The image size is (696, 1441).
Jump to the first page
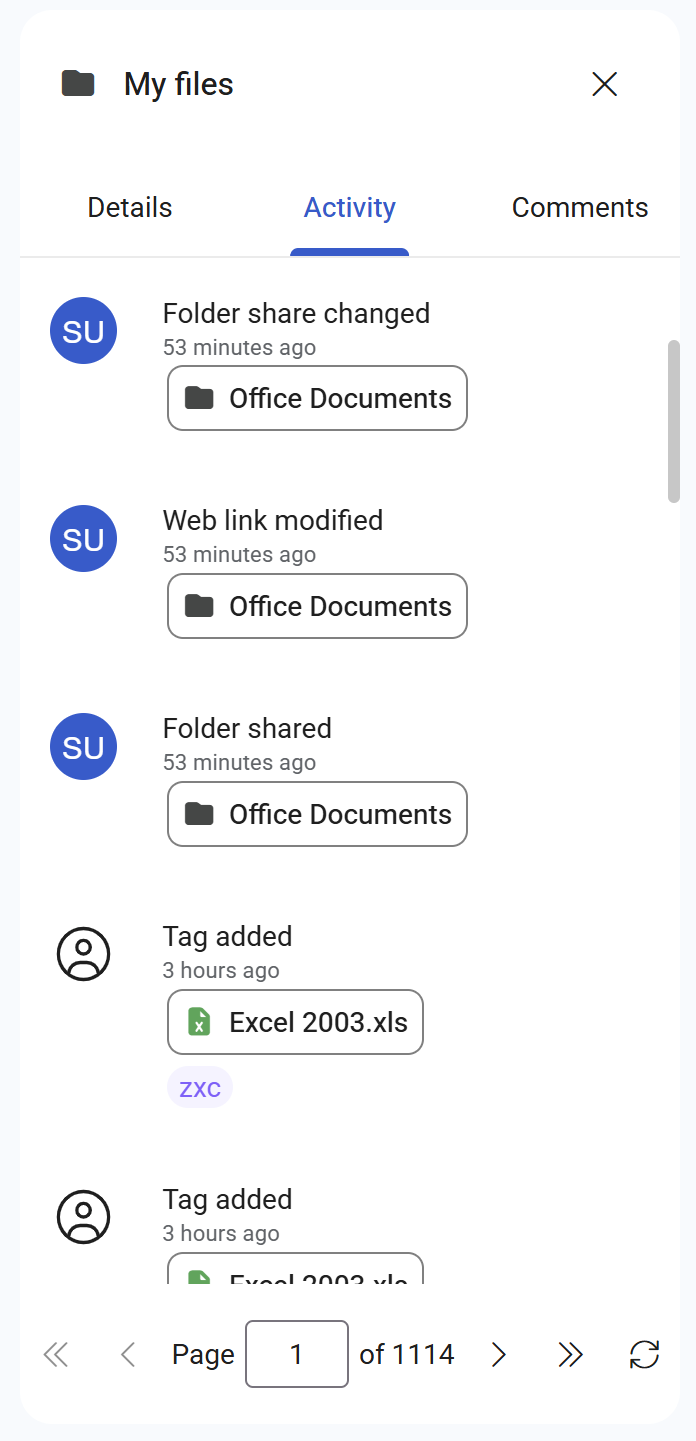coord(56,1354)
